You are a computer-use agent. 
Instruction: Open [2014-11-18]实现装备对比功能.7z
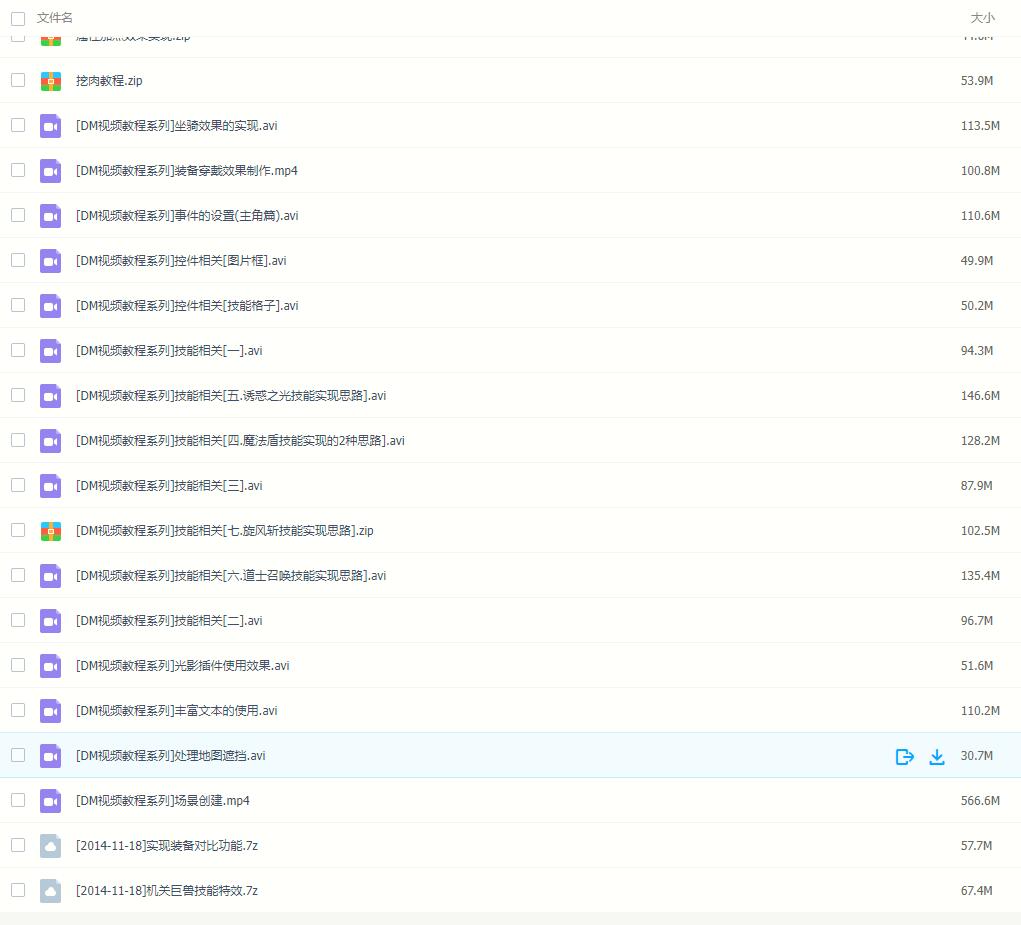click(167, 845)
